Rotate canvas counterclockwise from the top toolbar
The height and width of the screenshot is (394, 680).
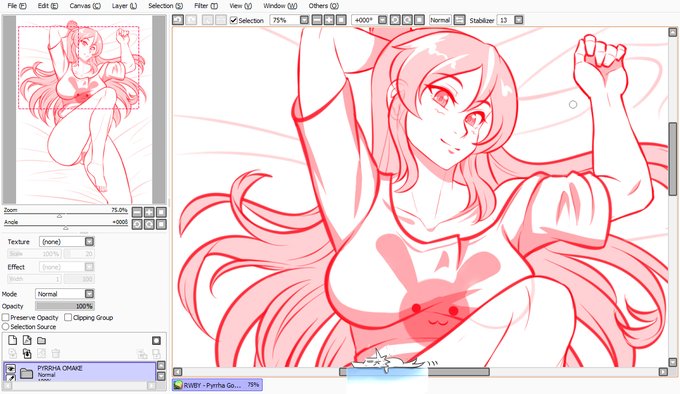pos(395,20)
